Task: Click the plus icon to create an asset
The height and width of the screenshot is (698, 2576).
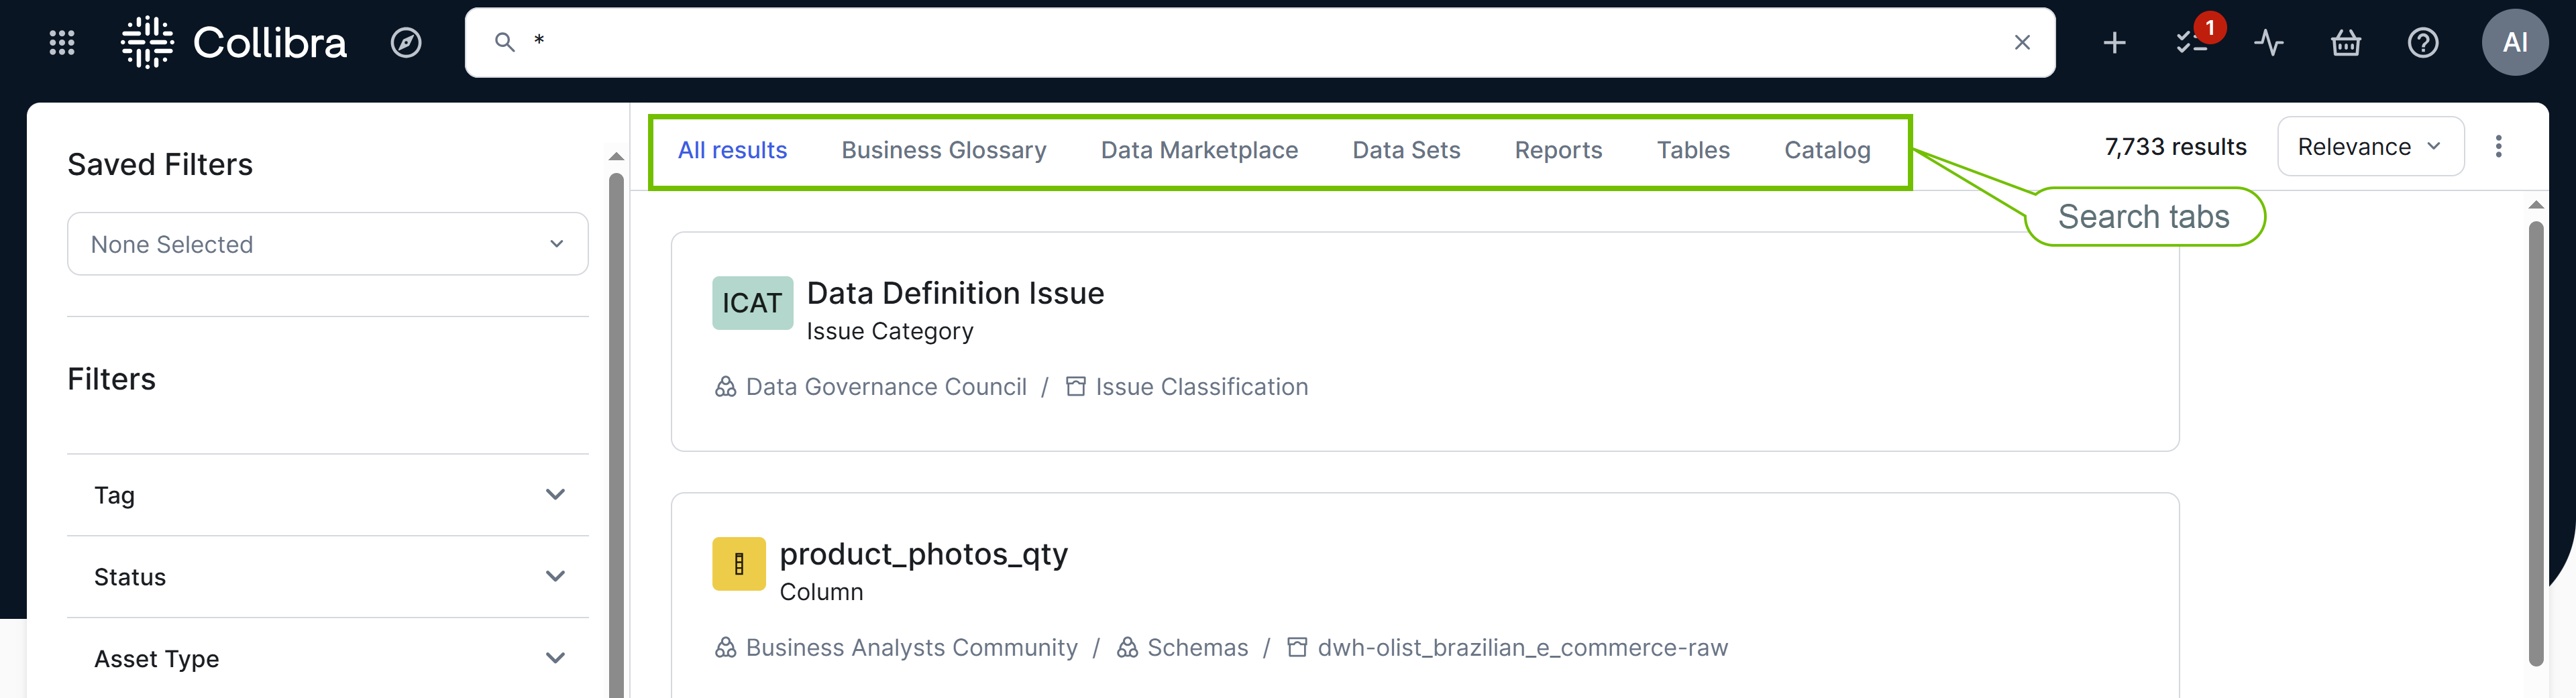Action: click(x=2114, y=42)
